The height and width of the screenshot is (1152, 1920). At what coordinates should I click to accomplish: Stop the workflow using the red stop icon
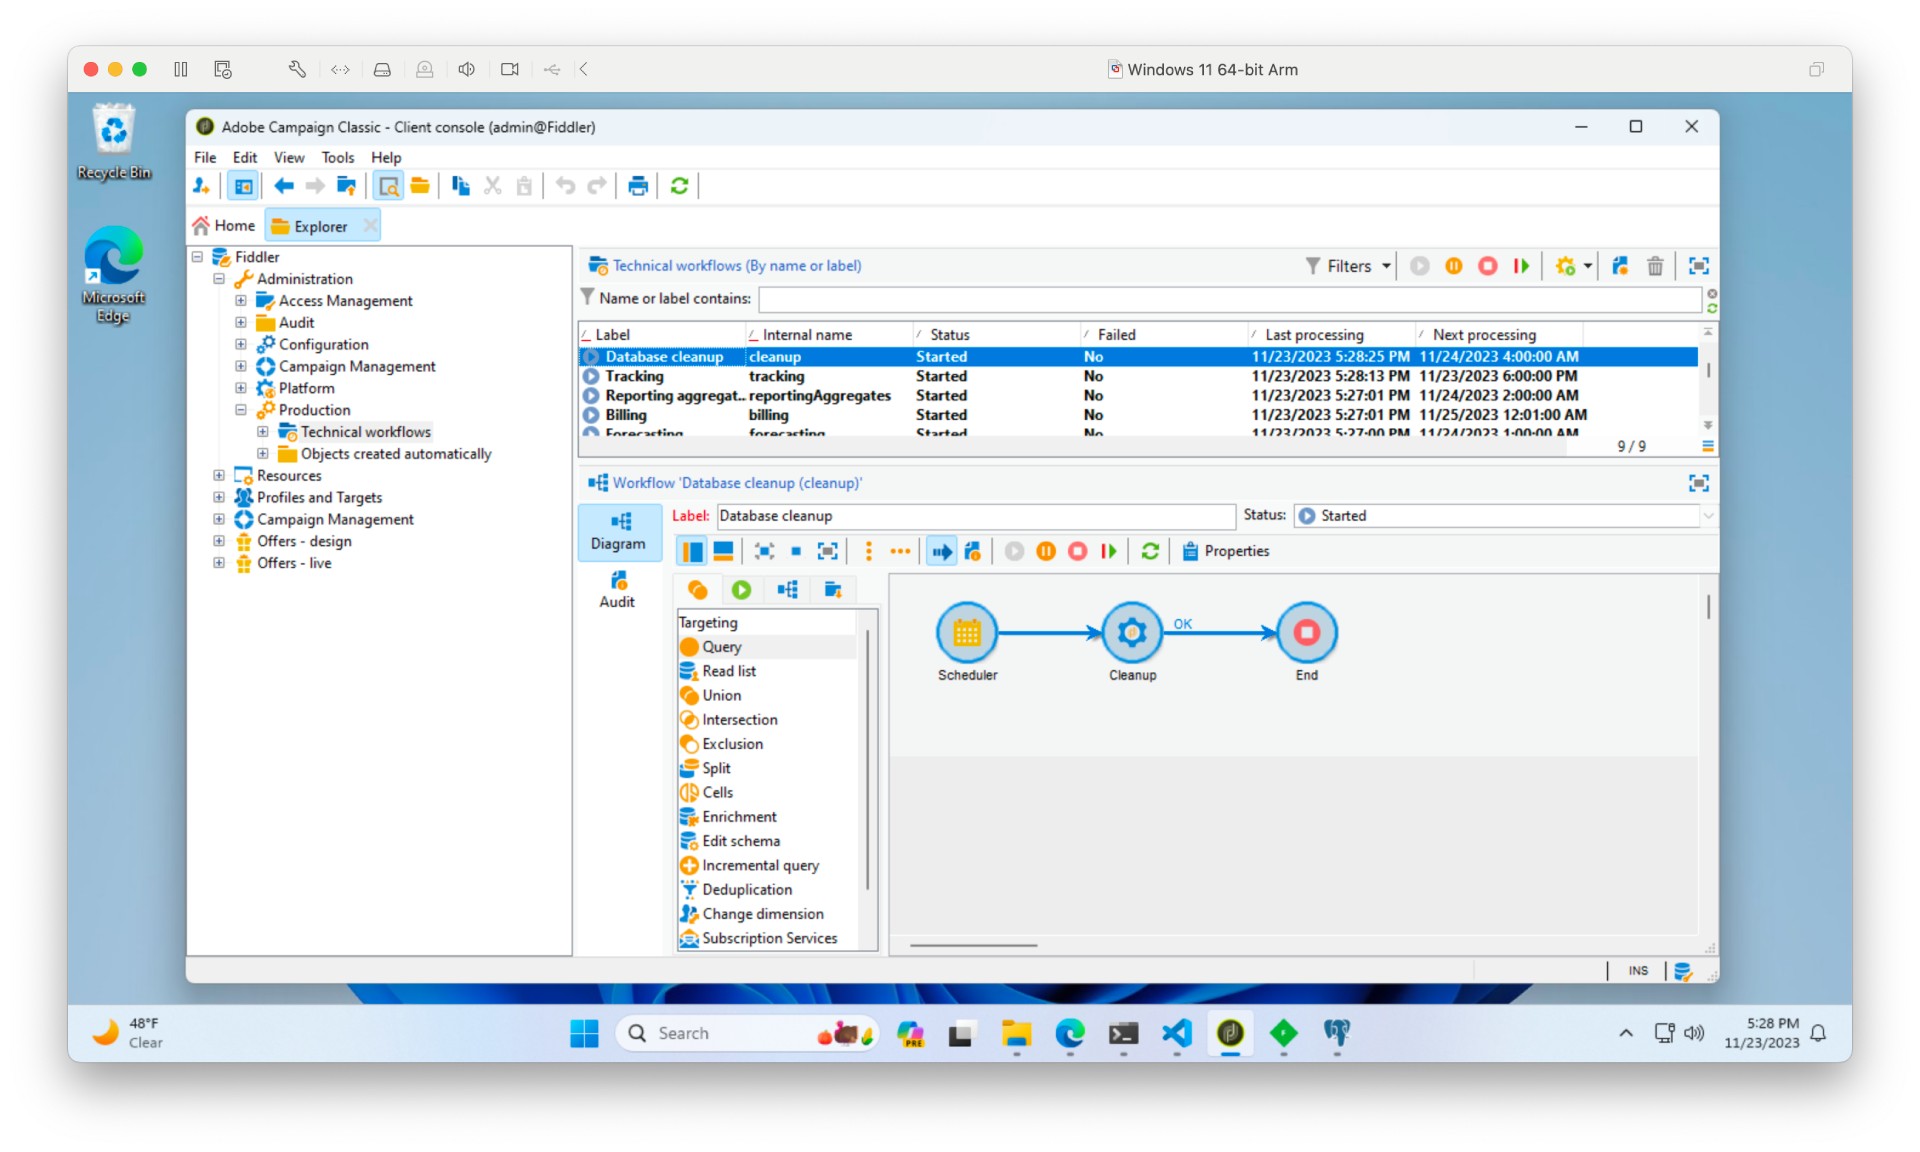point(1077,551)
